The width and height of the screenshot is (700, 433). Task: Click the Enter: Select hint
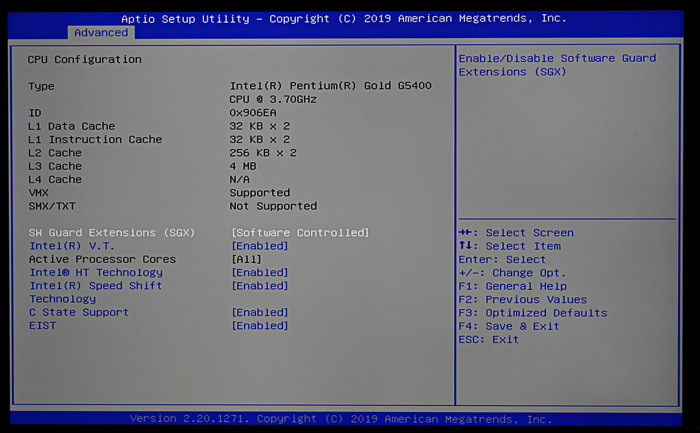point(502,259)
